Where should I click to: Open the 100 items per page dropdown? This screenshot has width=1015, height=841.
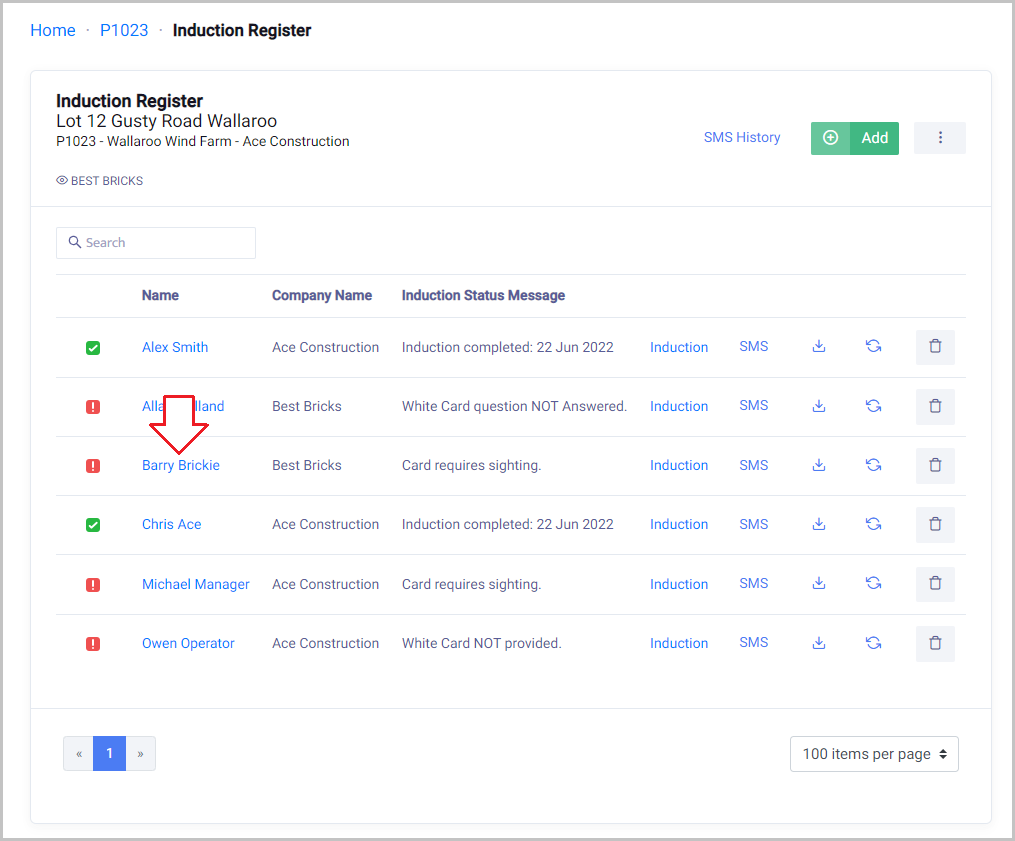874,754
